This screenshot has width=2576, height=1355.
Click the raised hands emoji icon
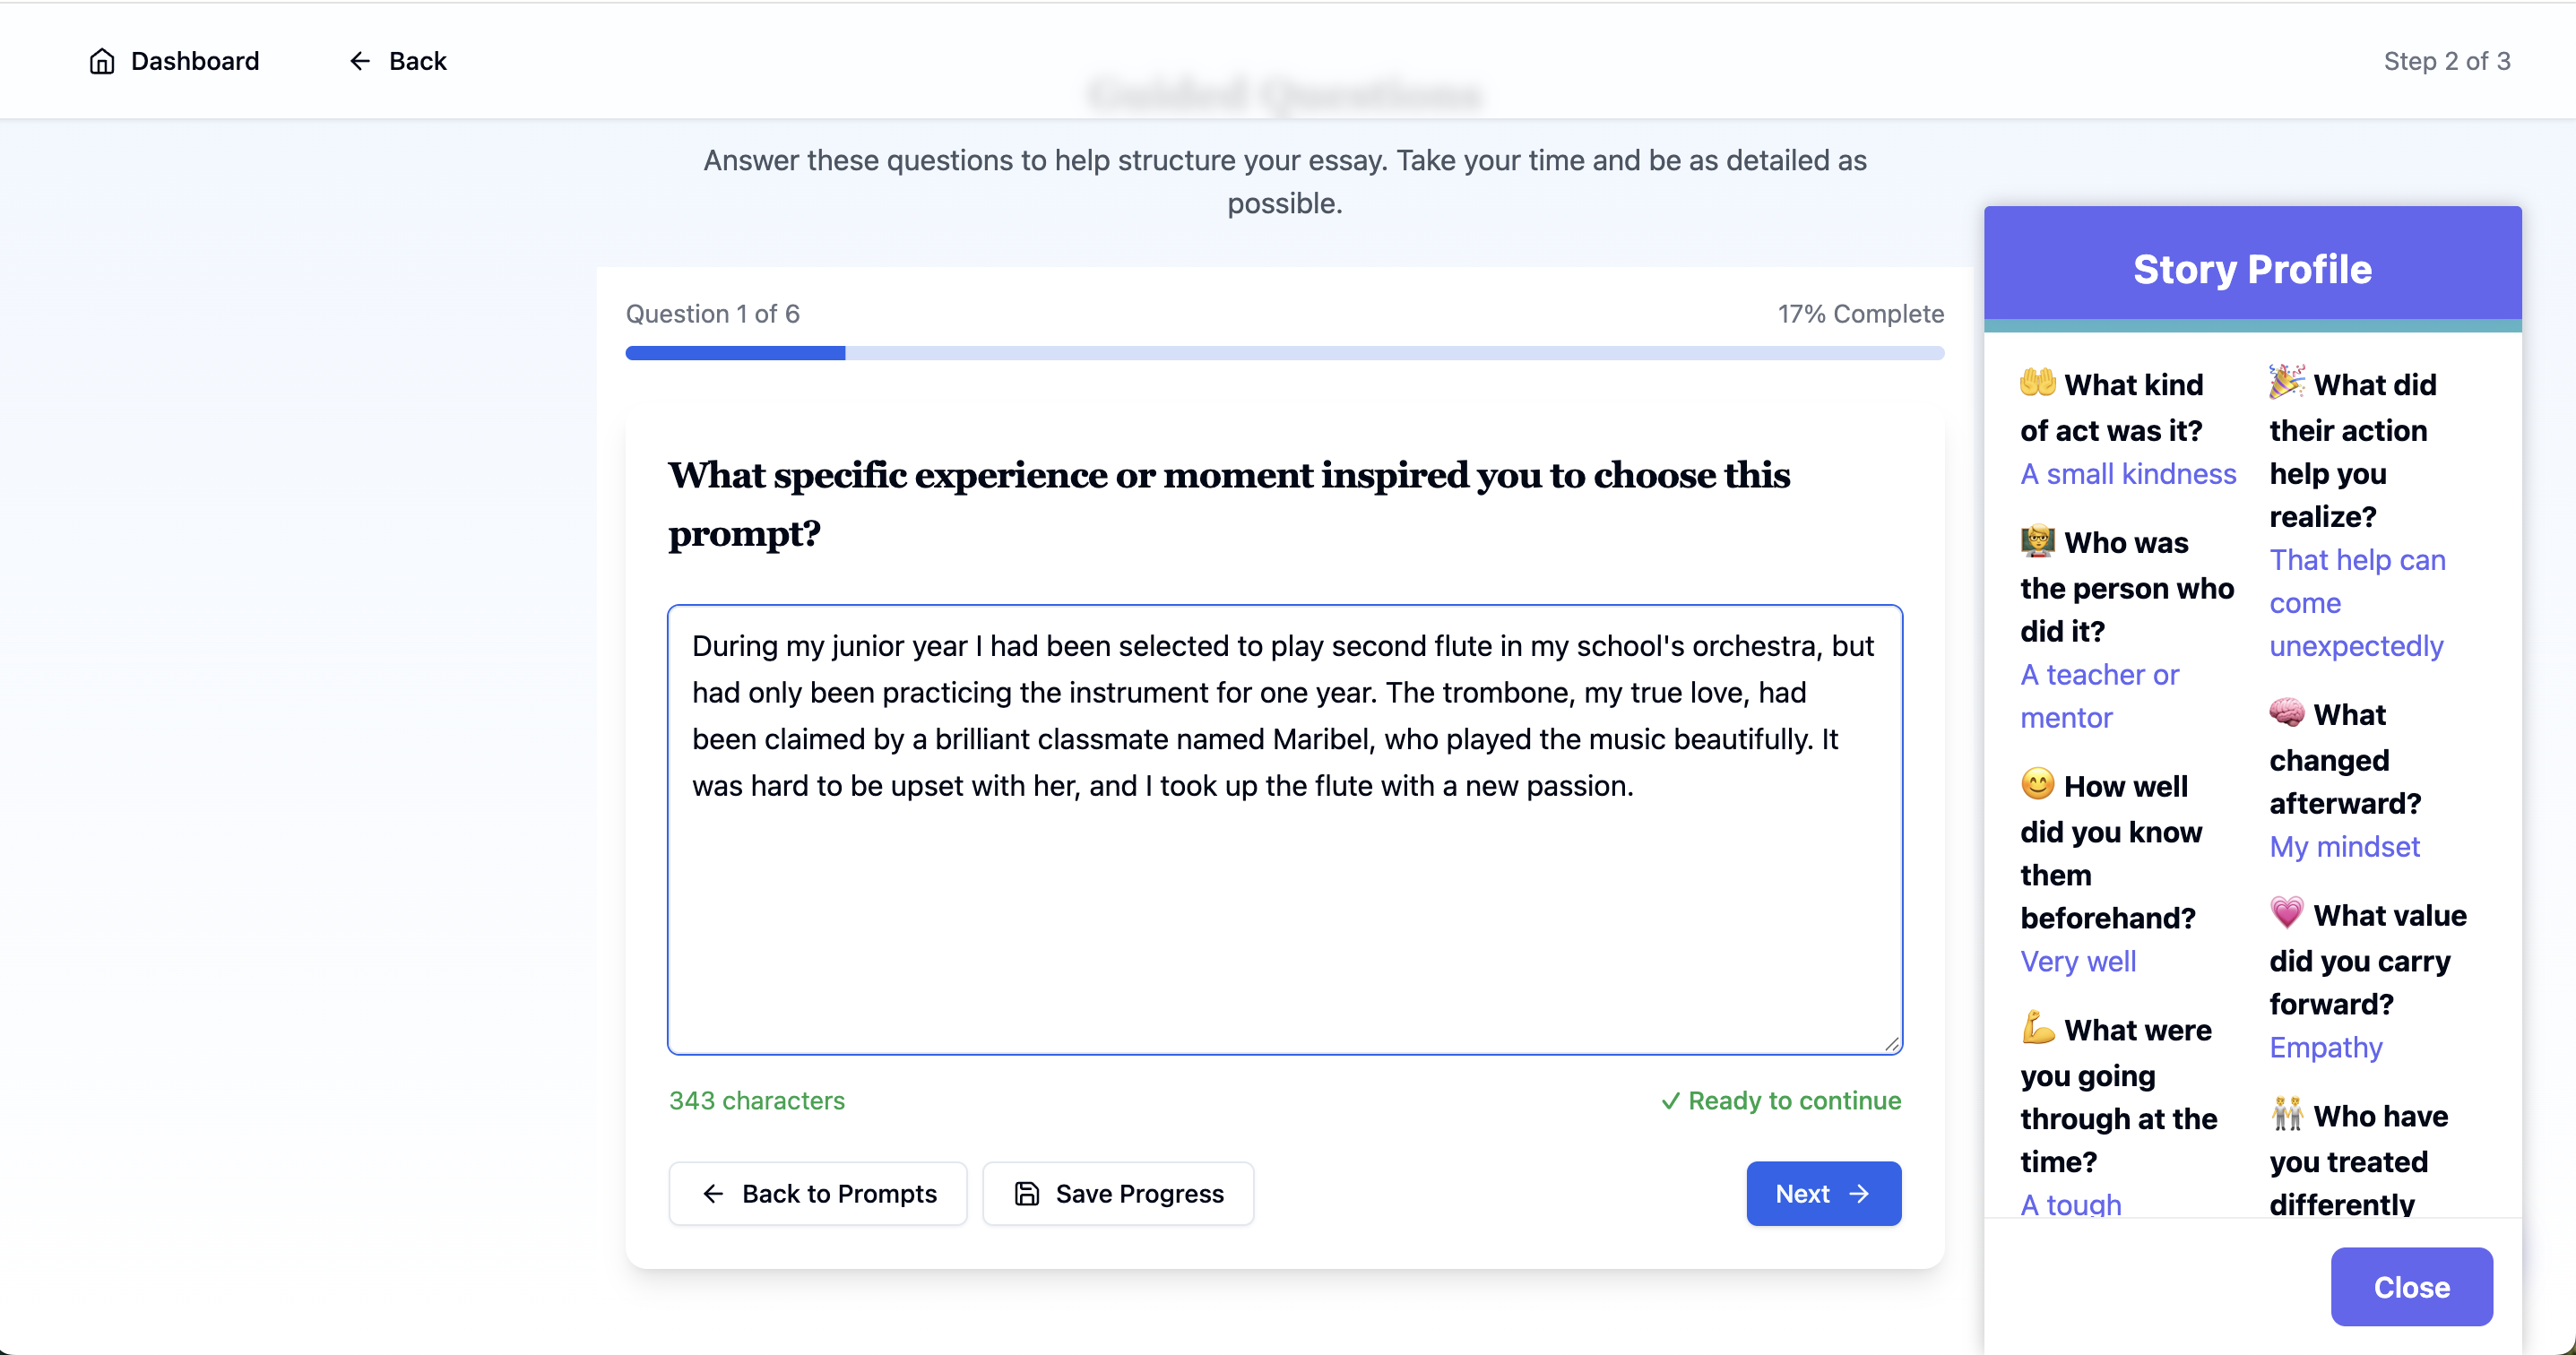pos(2037,383)
